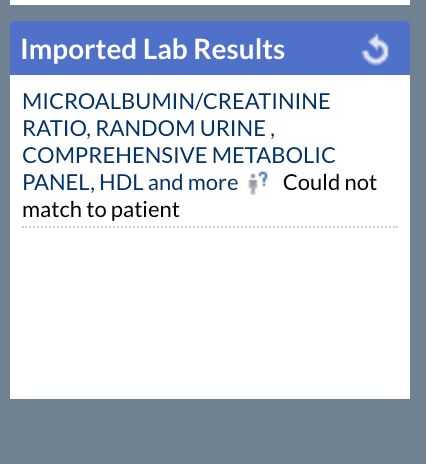
Task: Click the 'match to patient' status line
Action: click(x=101, y=210)
